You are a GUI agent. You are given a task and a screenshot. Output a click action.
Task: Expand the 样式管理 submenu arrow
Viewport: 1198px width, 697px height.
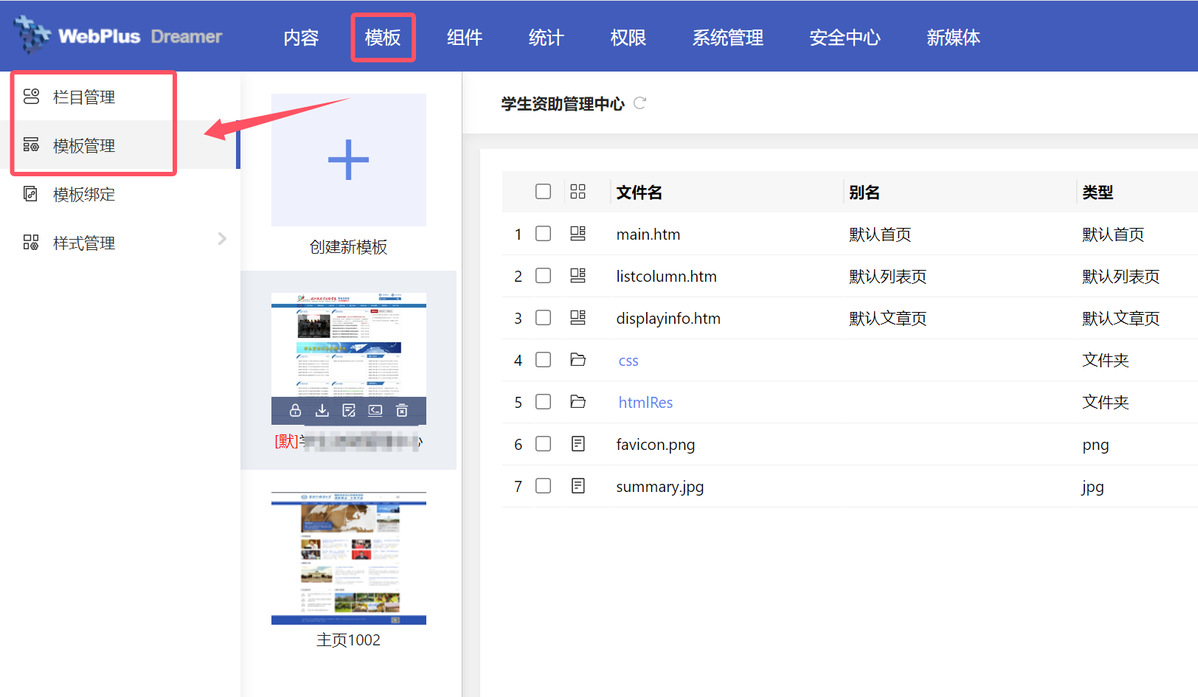click(x=222, y=239)
